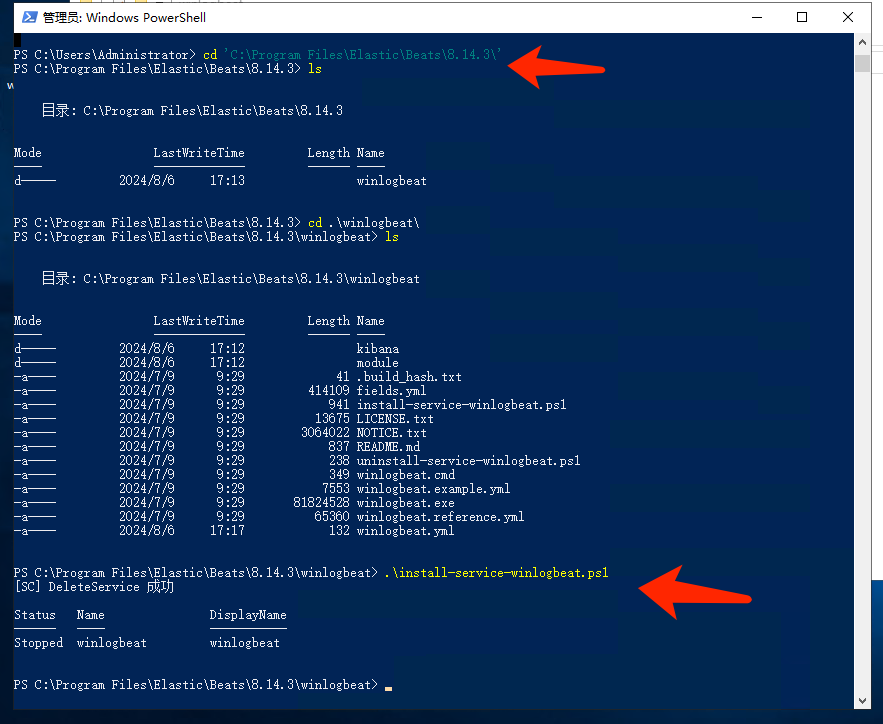Click the winlogbeat.exe entry in listing
Screen dimensions: 883x724
pos(405,503)
